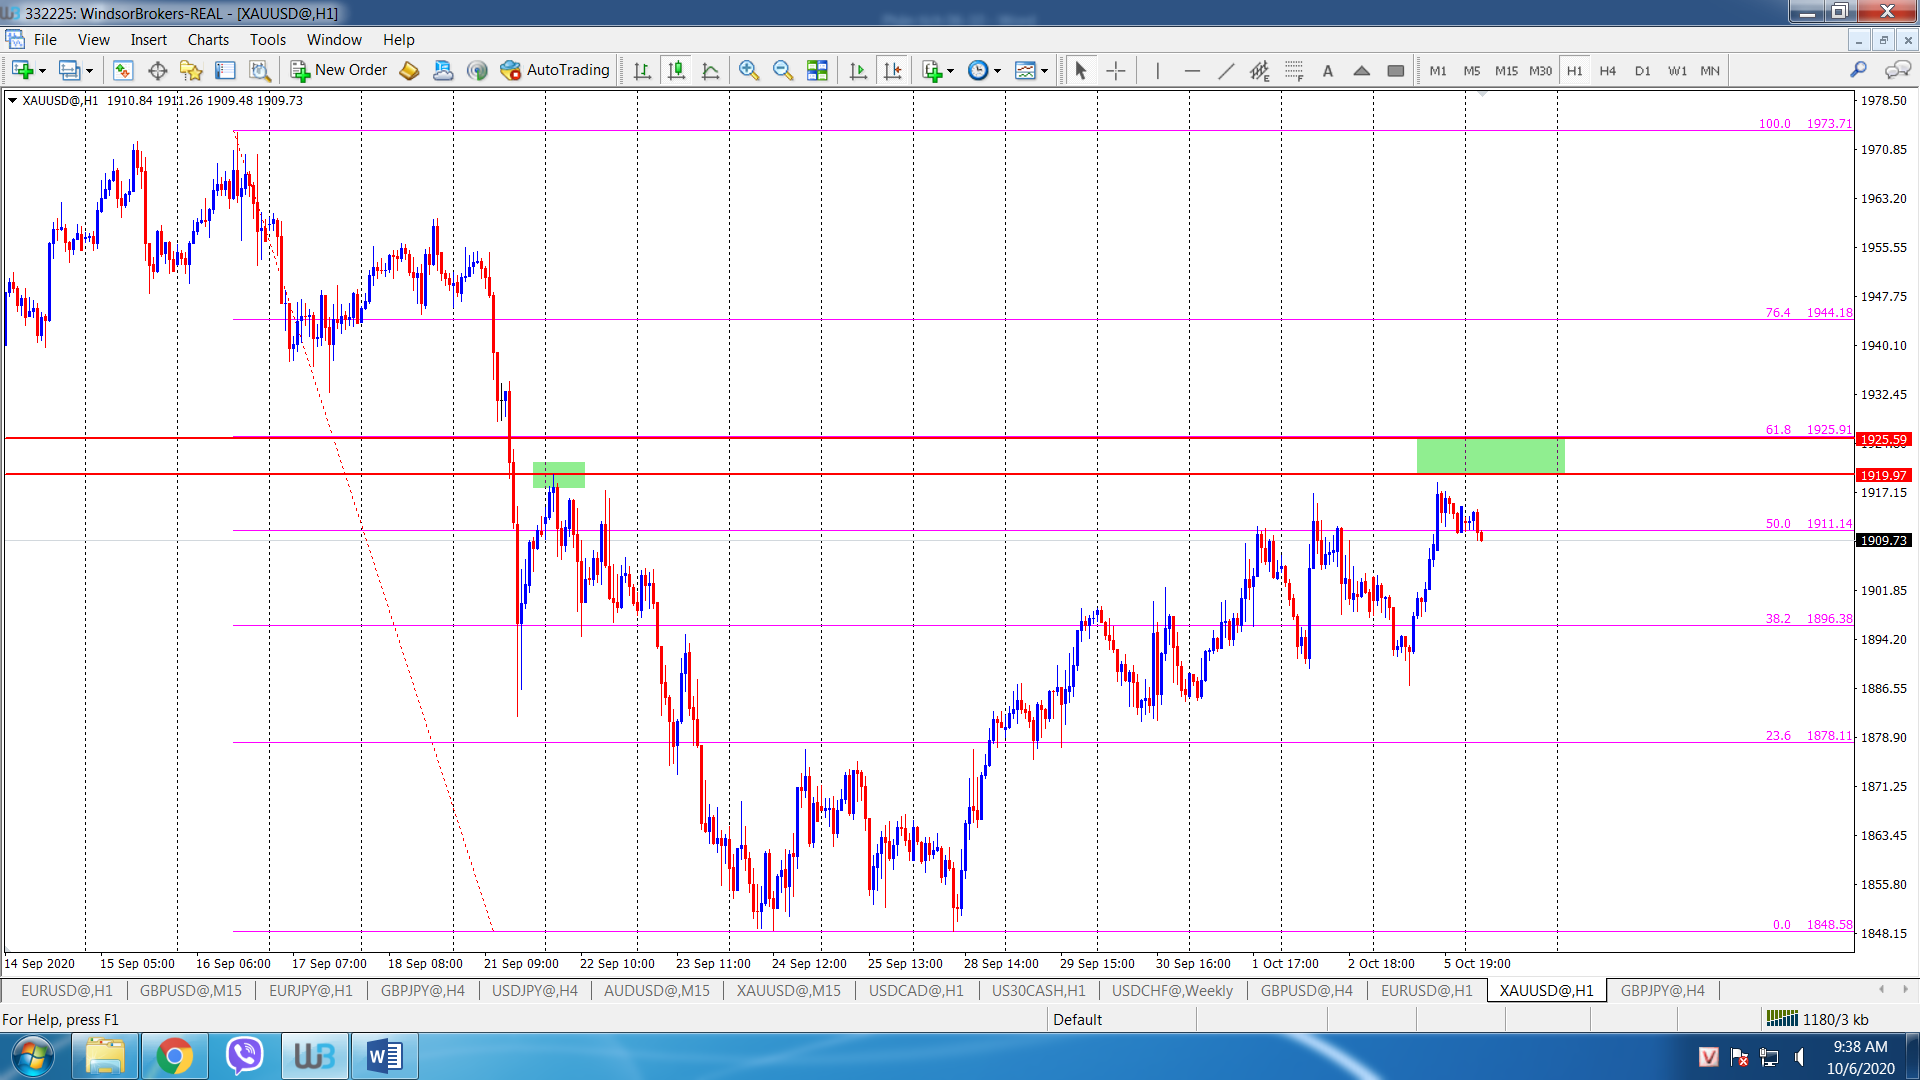The width and height of the screenshot is (1920, 1080).
Task: Click the New Chart toolbar icon
Action: pos(22,70)
